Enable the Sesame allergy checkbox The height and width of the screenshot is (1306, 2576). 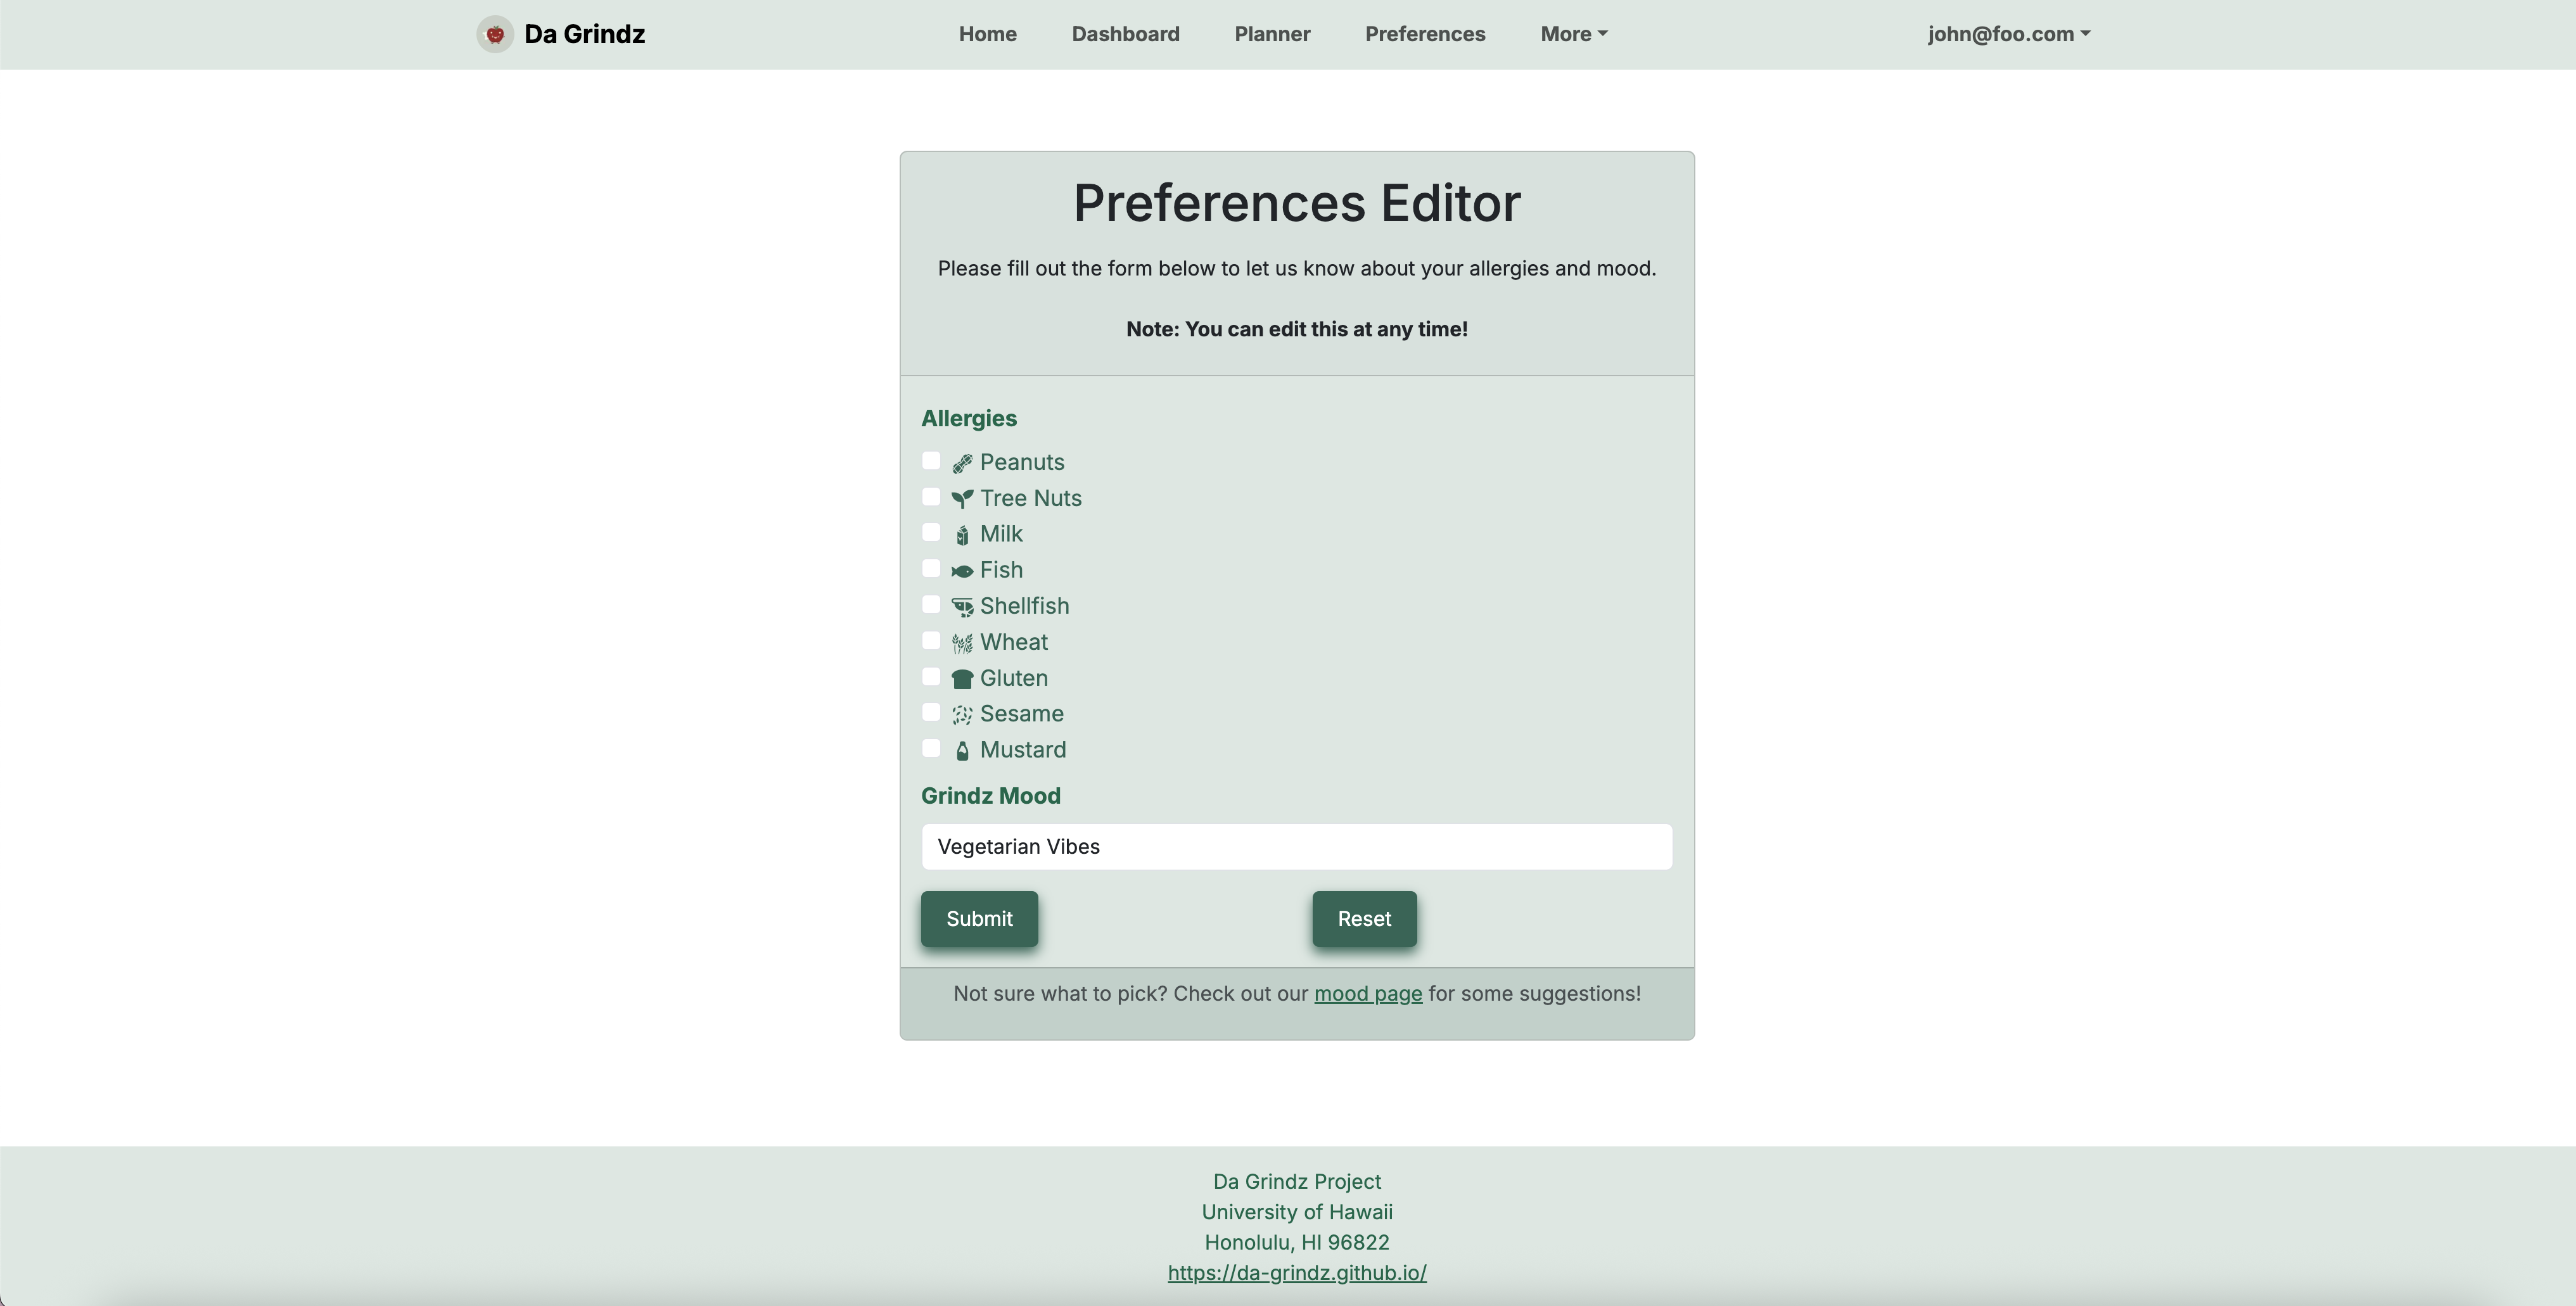coord(931,713)
